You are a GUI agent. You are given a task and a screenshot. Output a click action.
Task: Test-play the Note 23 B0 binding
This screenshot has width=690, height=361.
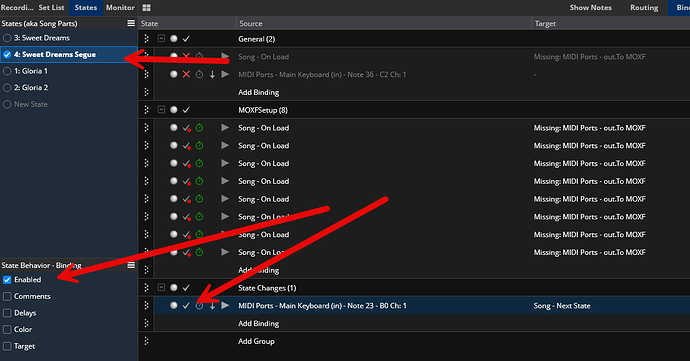coord(225,306)
